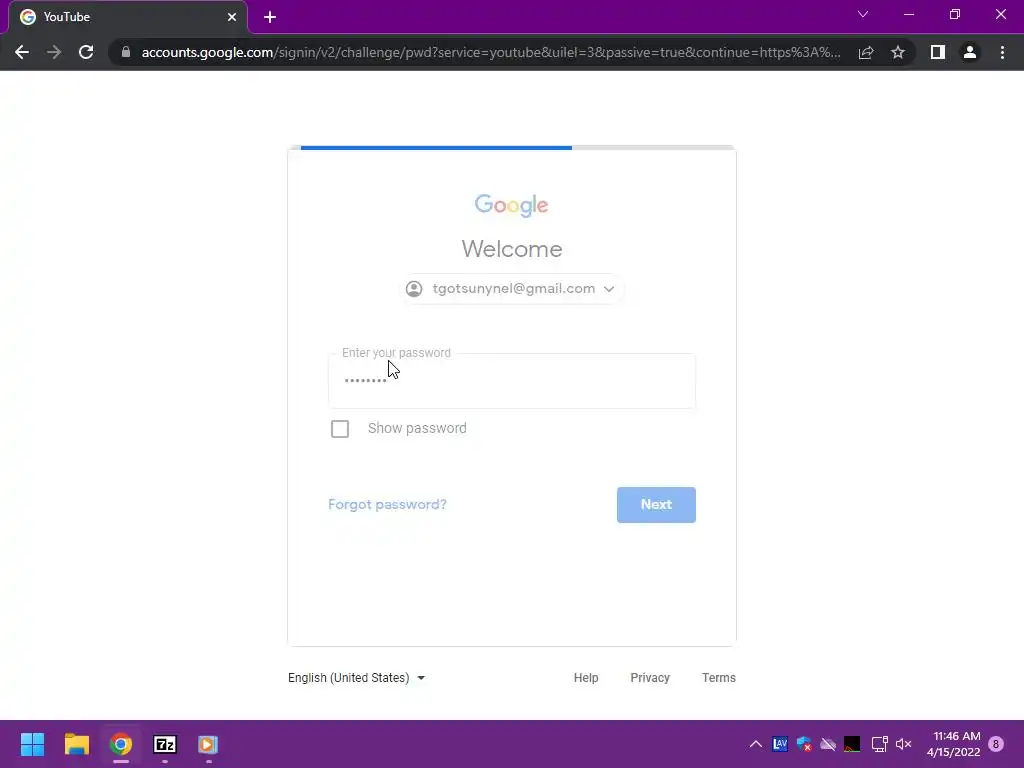Open the Help link
The height and width of the screenshot is (768, 1024).
pos(586,678)
